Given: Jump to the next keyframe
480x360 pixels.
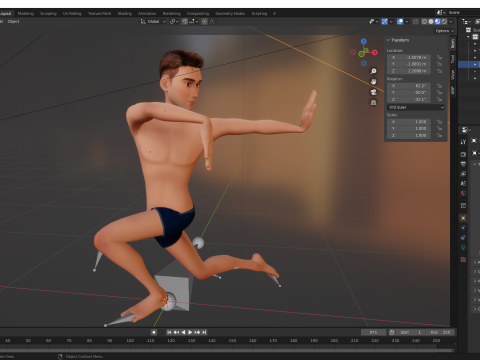Looking at the screenshot, I should [x=197, y=332].
